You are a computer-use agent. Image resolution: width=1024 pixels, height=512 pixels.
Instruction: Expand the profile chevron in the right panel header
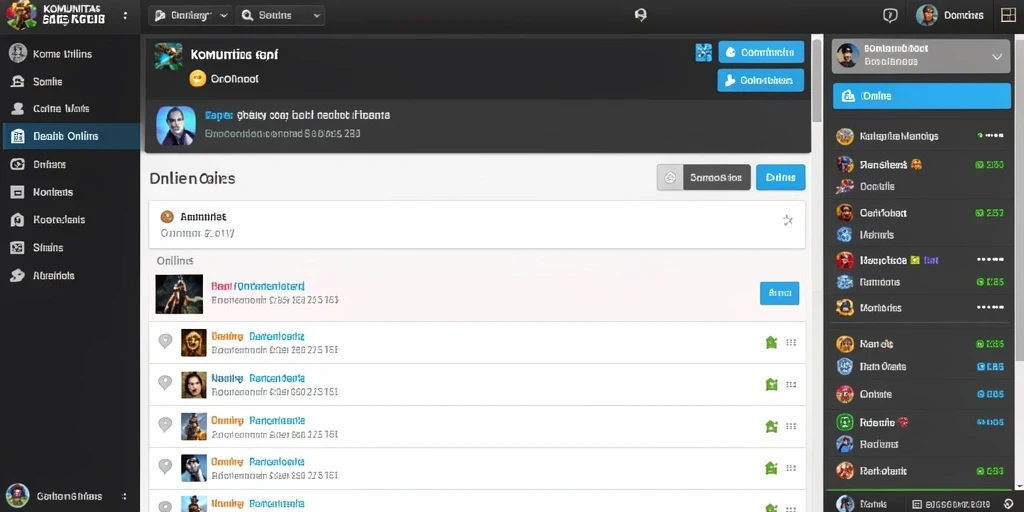point(997,57)
